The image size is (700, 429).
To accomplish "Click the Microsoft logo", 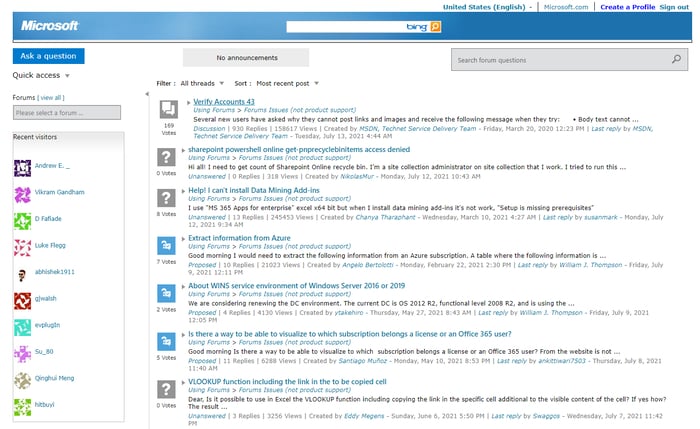I will point(50,26).
